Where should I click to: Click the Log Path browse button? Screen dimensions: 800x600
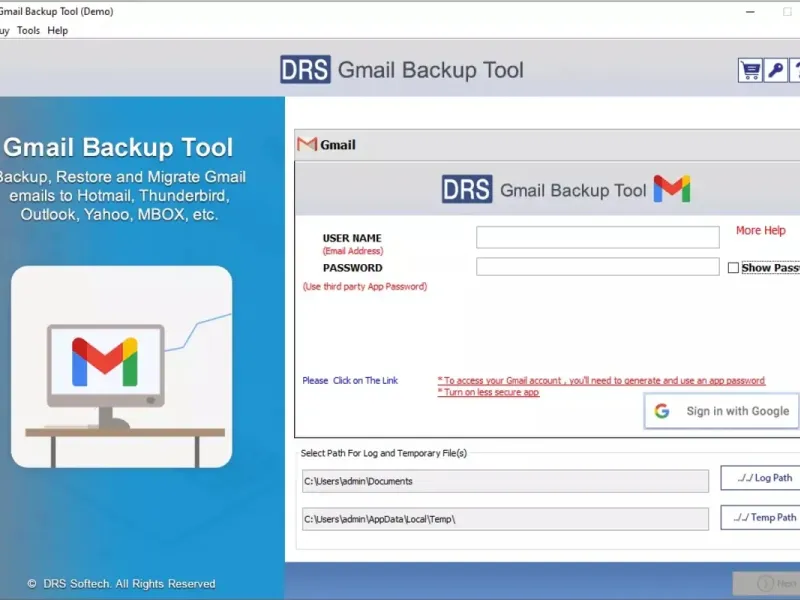[760, 478]
